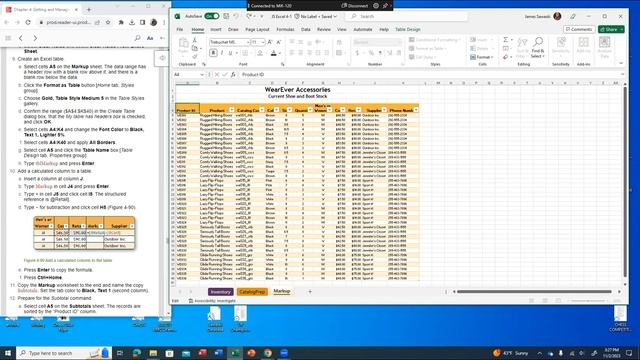Screen dimensions: 640x360
Task: Click the Comments button
Action: 579,29
